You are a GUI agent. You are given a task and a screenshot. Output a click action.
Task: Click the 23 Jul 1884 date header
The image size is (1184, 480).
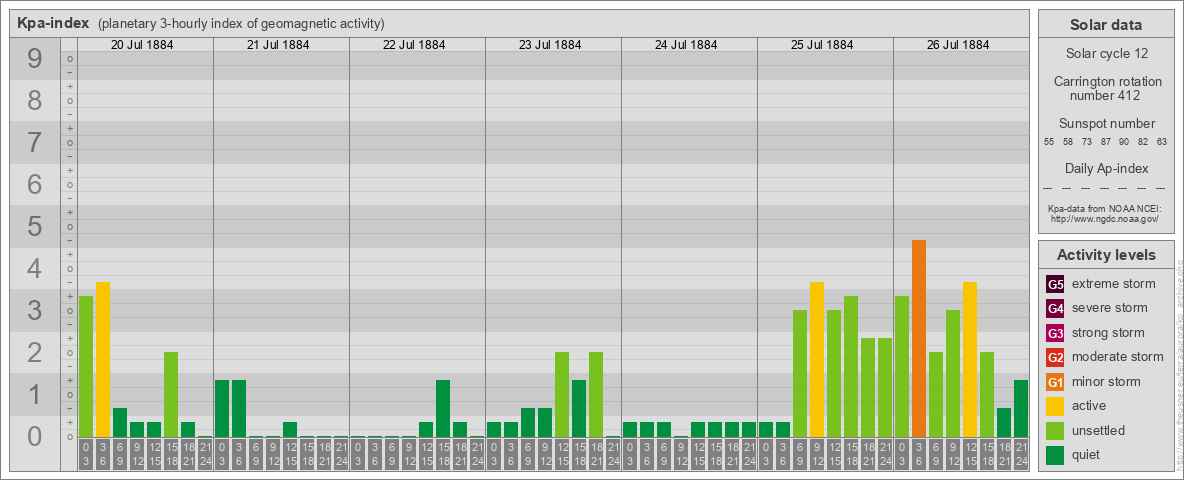550,45
